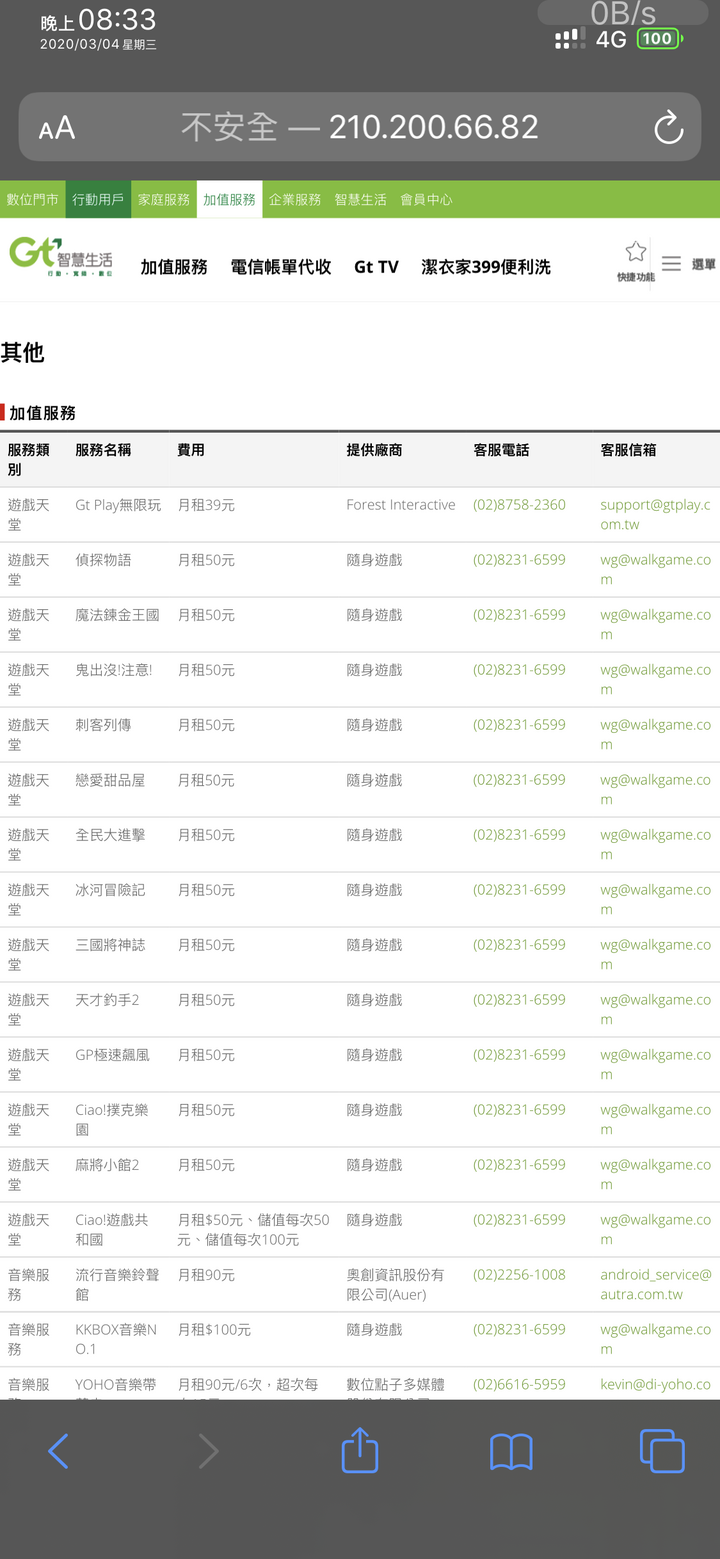Tap the star quick-function (快捷功能) icon
The image size is (720, 1559).
click(x=635, y=261)
